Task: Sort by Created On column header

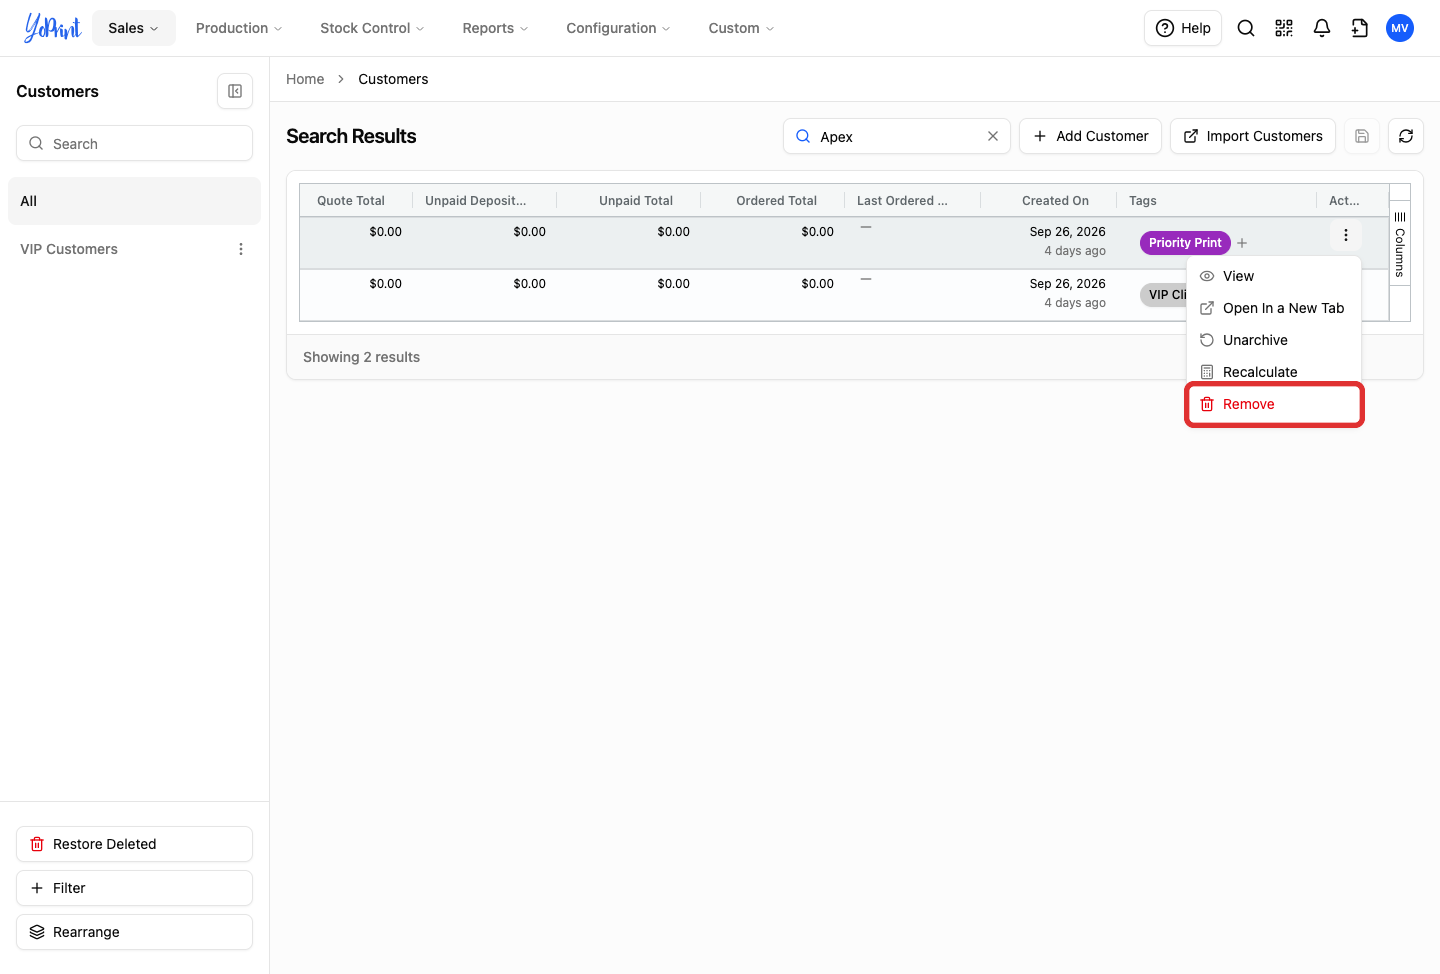Action: click(1055, 201)
